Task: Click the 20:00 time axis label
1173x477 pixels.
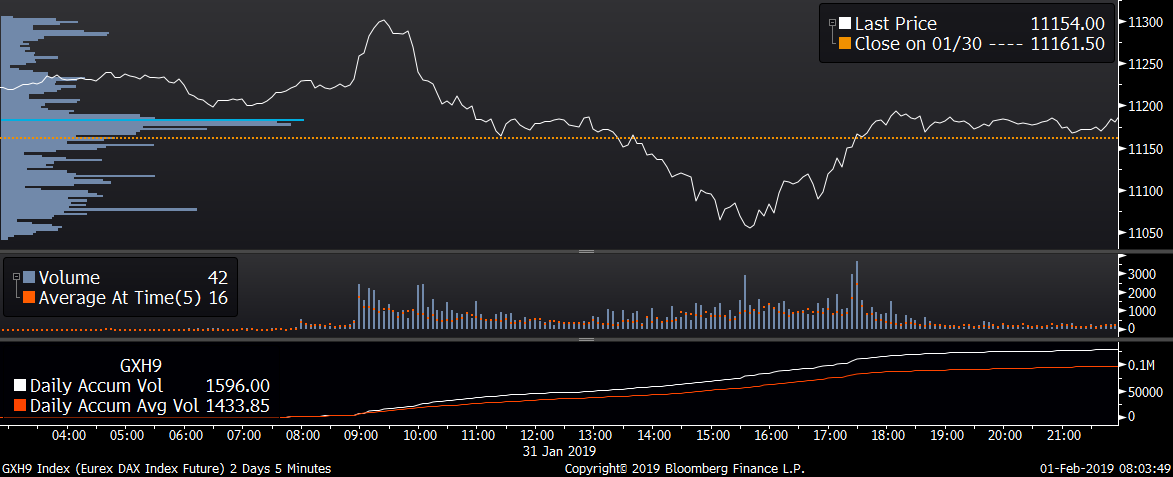Action: 1005,436
